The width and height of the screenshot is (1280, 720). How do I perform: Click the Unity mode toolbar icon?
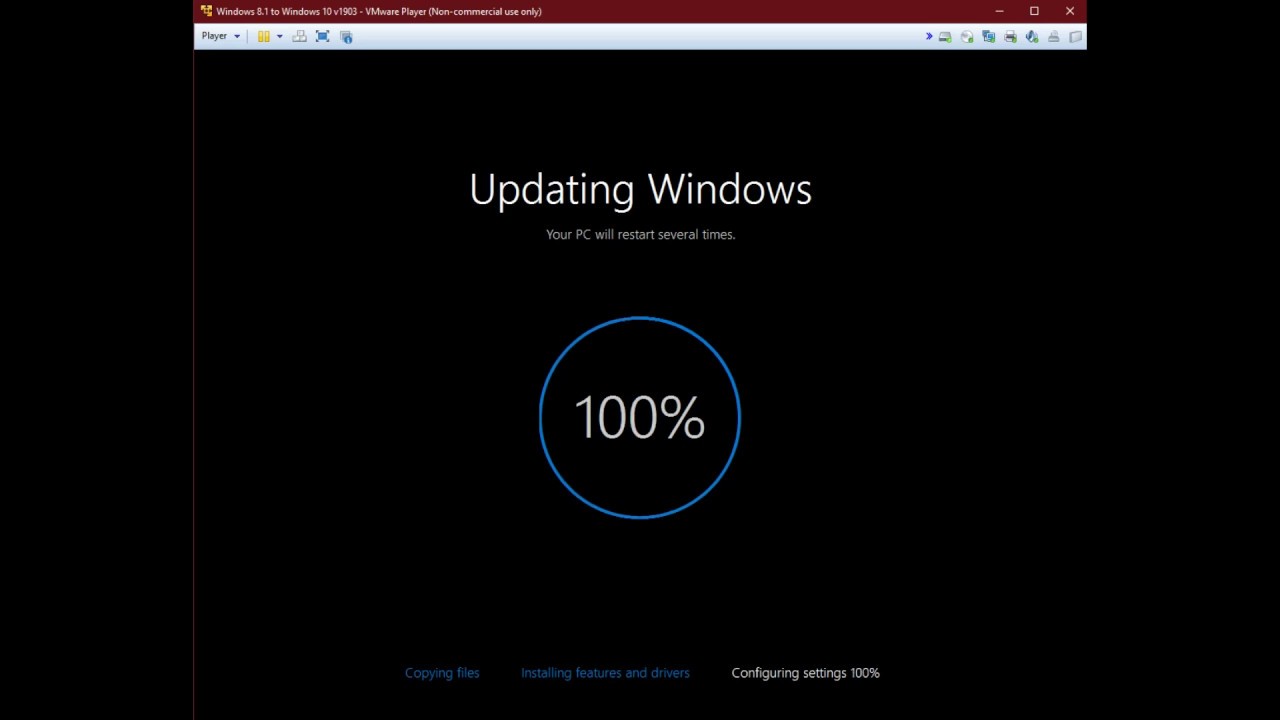click(x=346, y=36)
